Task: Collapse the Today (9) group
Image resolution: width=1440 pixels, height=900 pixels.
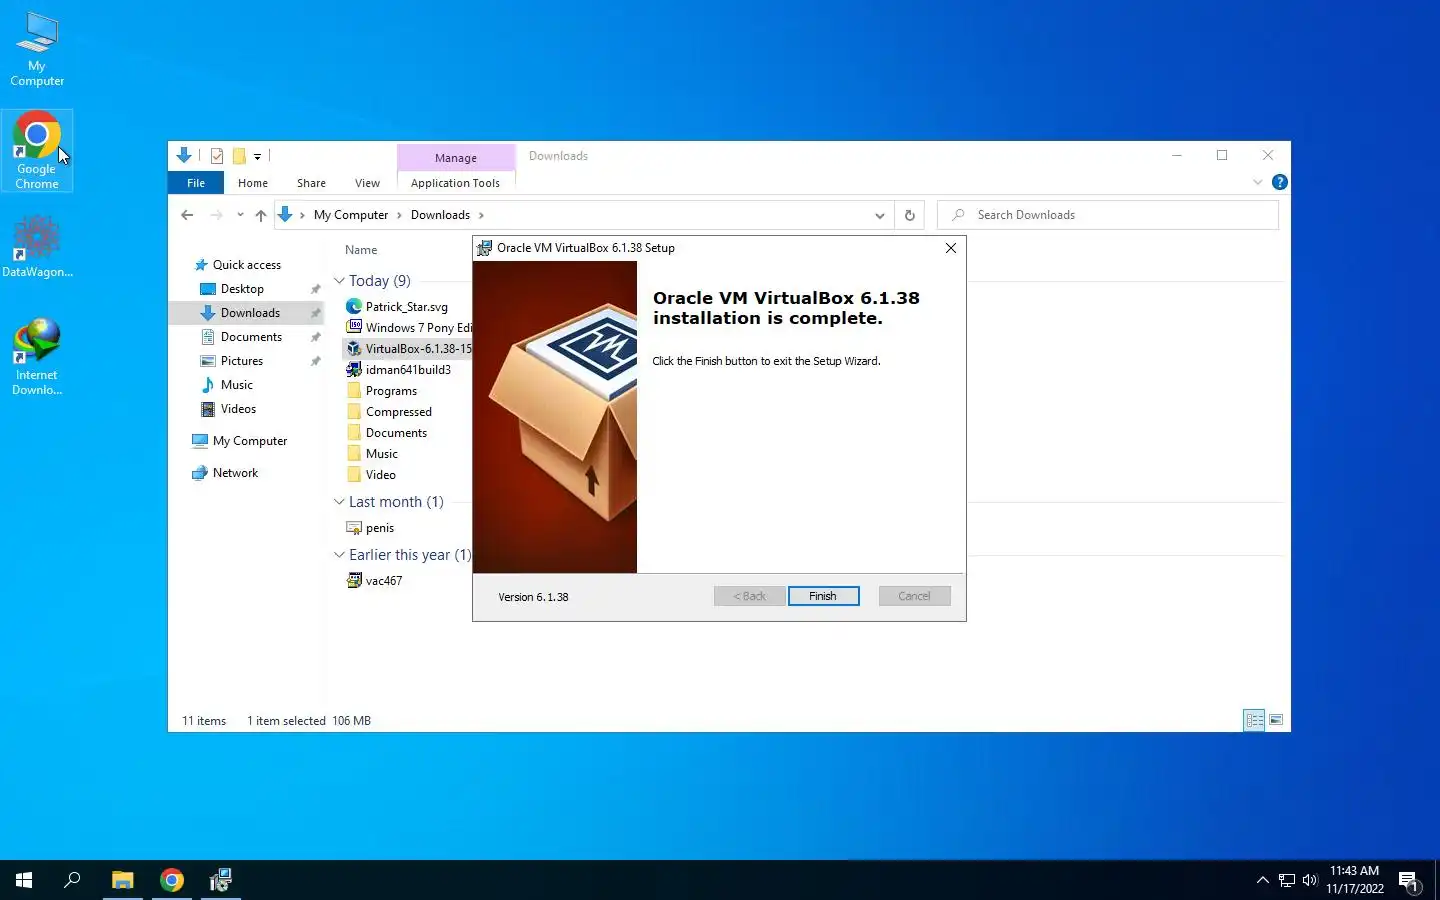Action: point(339,281)
